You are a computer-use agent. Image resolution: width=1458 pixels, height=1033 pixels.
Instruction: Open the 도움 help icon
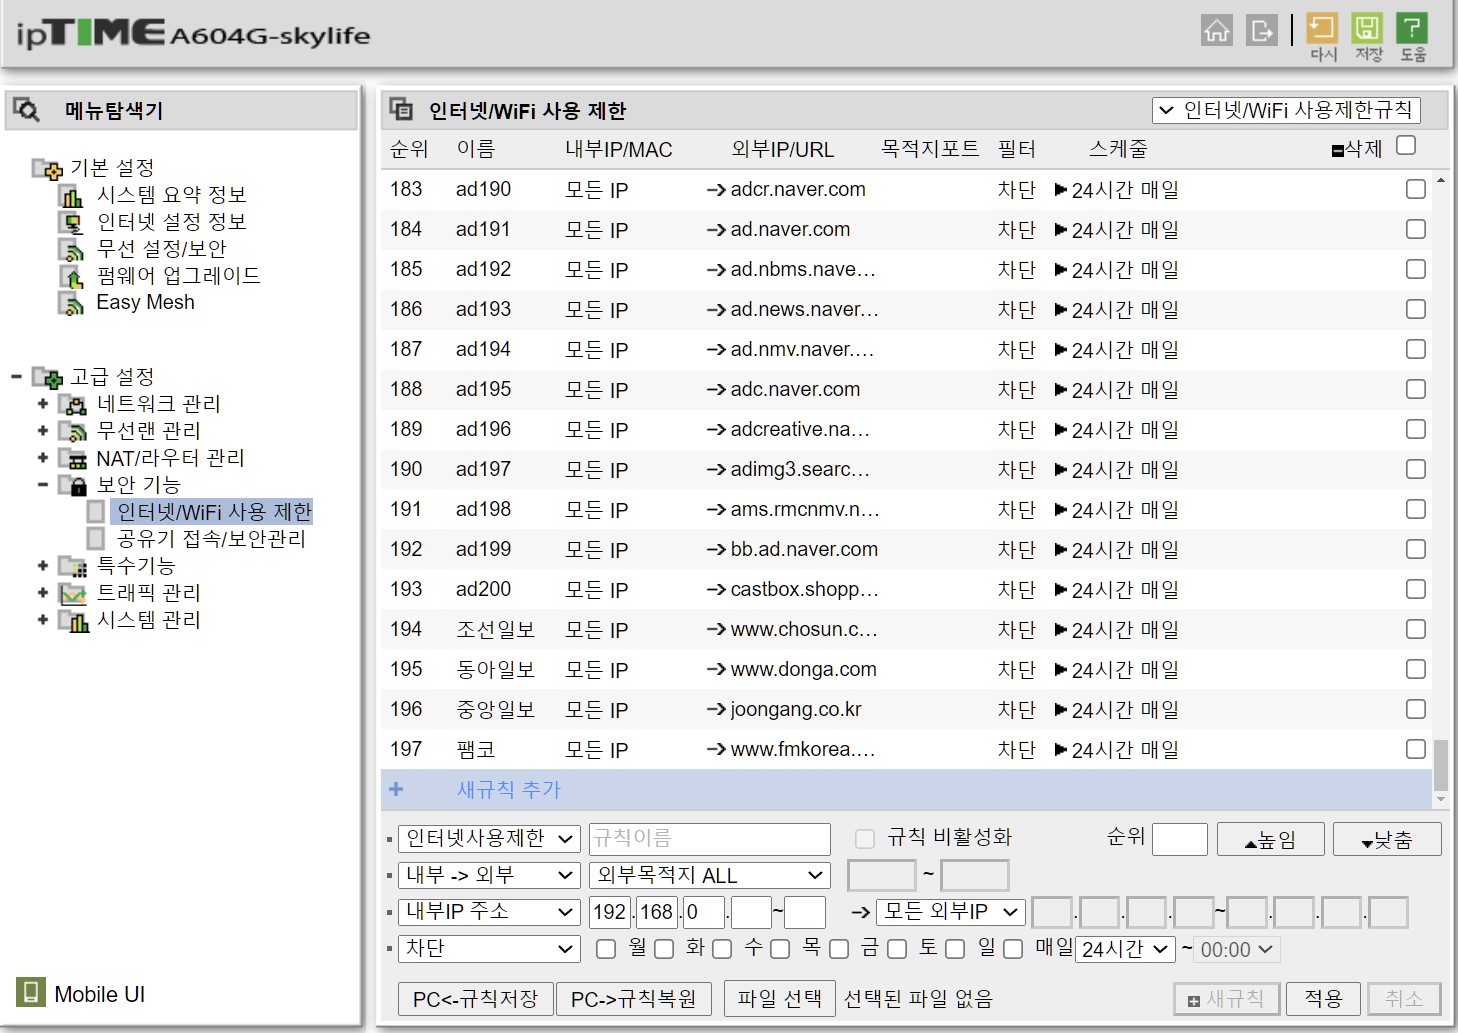point(1412,27)
